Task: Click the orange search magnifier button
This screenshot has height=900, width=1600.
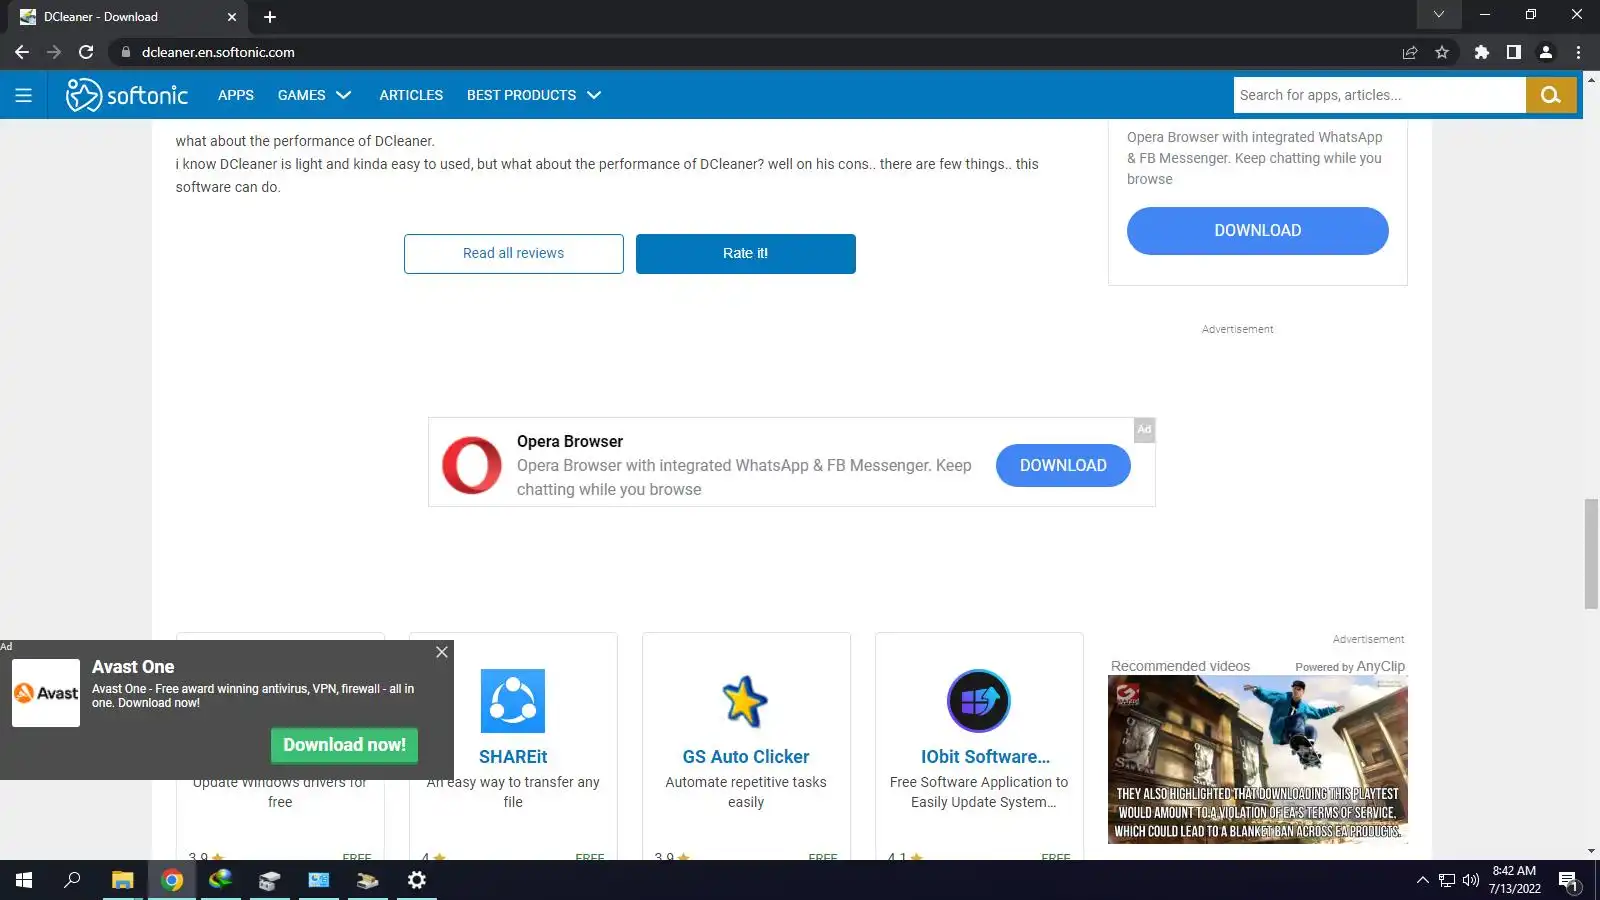Action: click(x=1551, y=95)
